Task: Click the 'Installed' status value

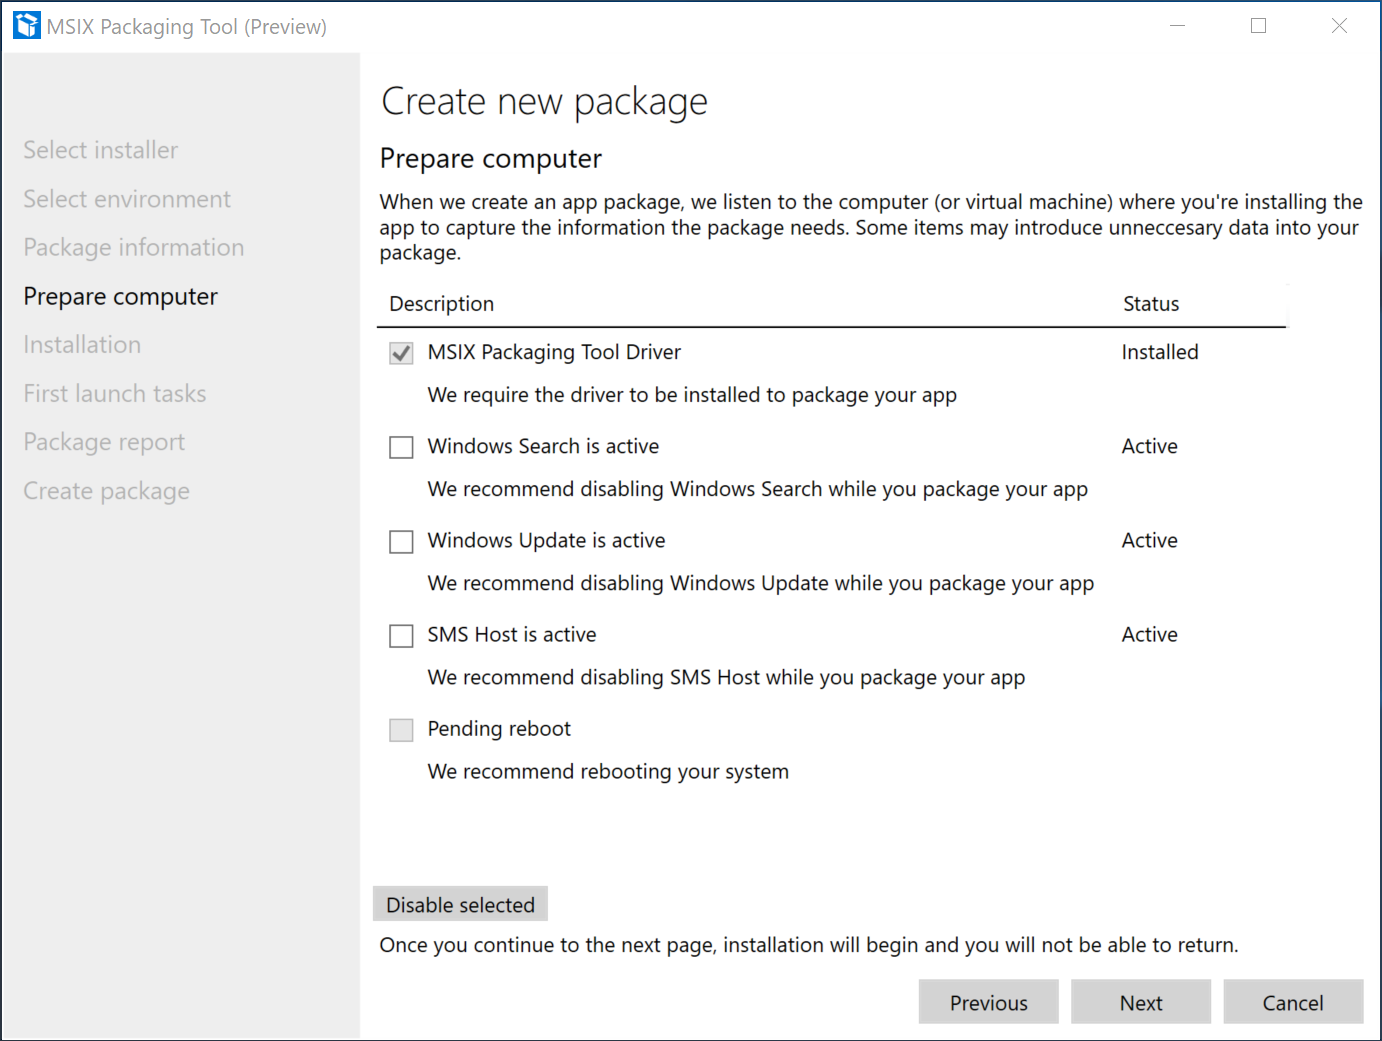Action: tap(1160, 352)
